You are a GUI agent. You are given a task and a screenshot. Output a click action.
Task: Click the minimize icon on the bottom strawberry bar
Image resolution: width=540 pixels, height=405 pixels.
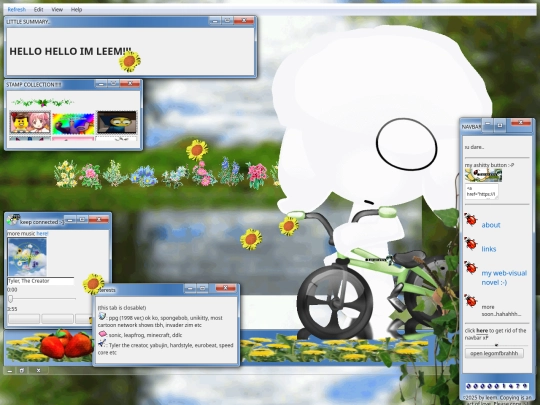pos(10,371)
